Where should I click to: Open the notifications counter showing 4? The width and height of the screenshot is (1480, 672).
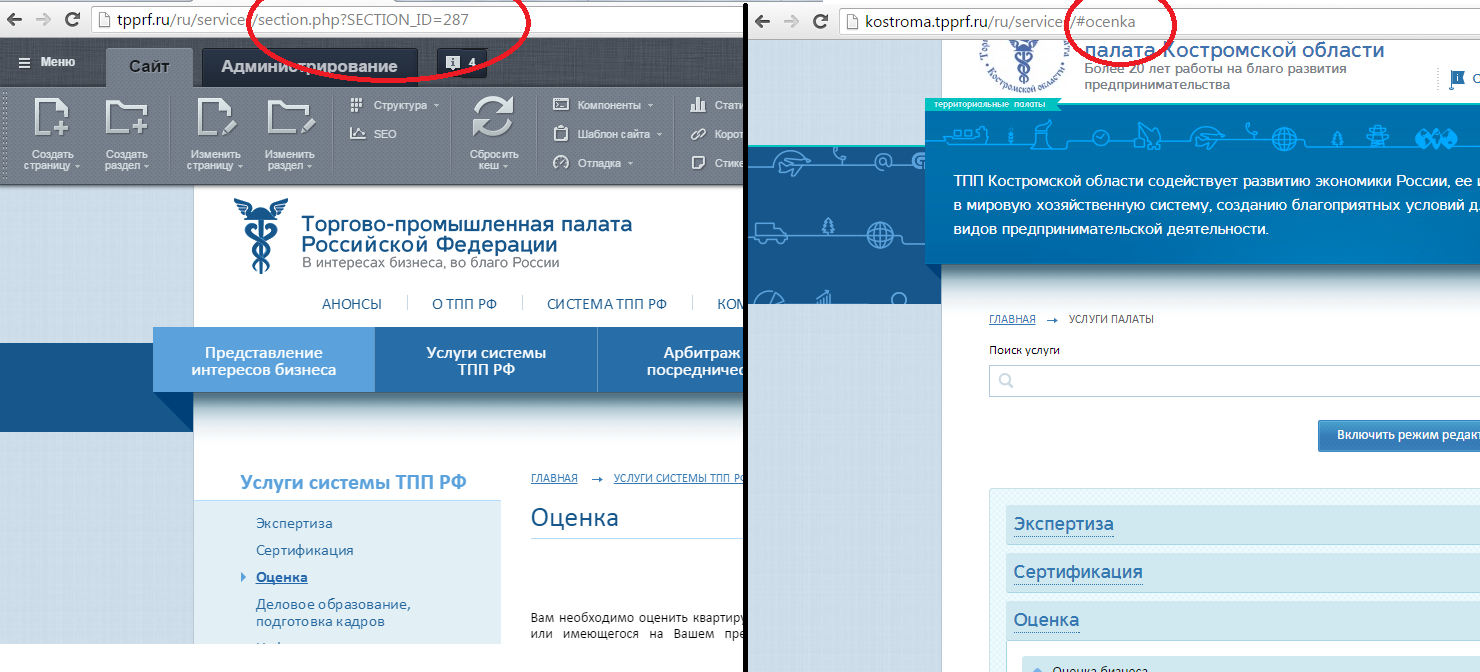461,62
